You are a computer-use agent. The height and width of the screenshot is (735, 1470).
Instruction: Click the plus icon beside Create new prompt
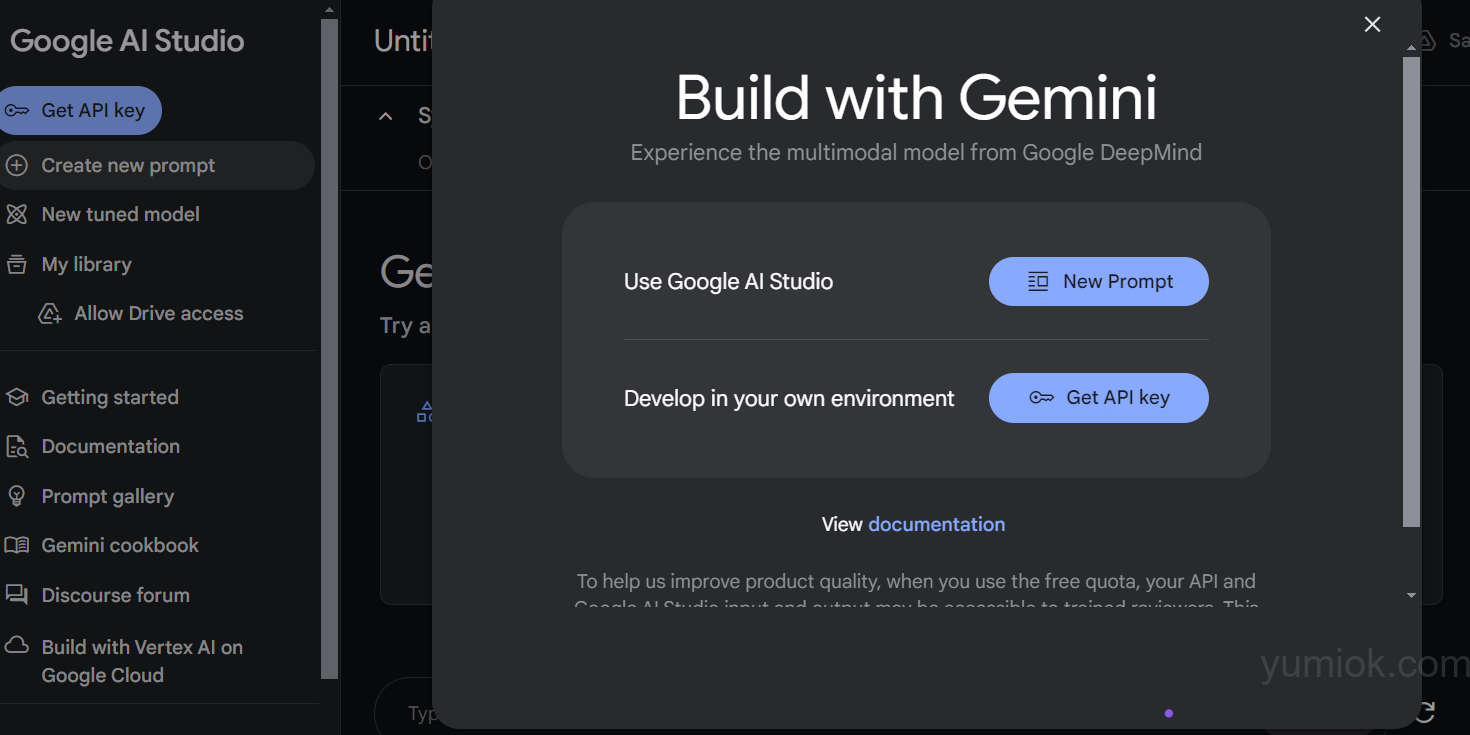[x=16, y=166]
